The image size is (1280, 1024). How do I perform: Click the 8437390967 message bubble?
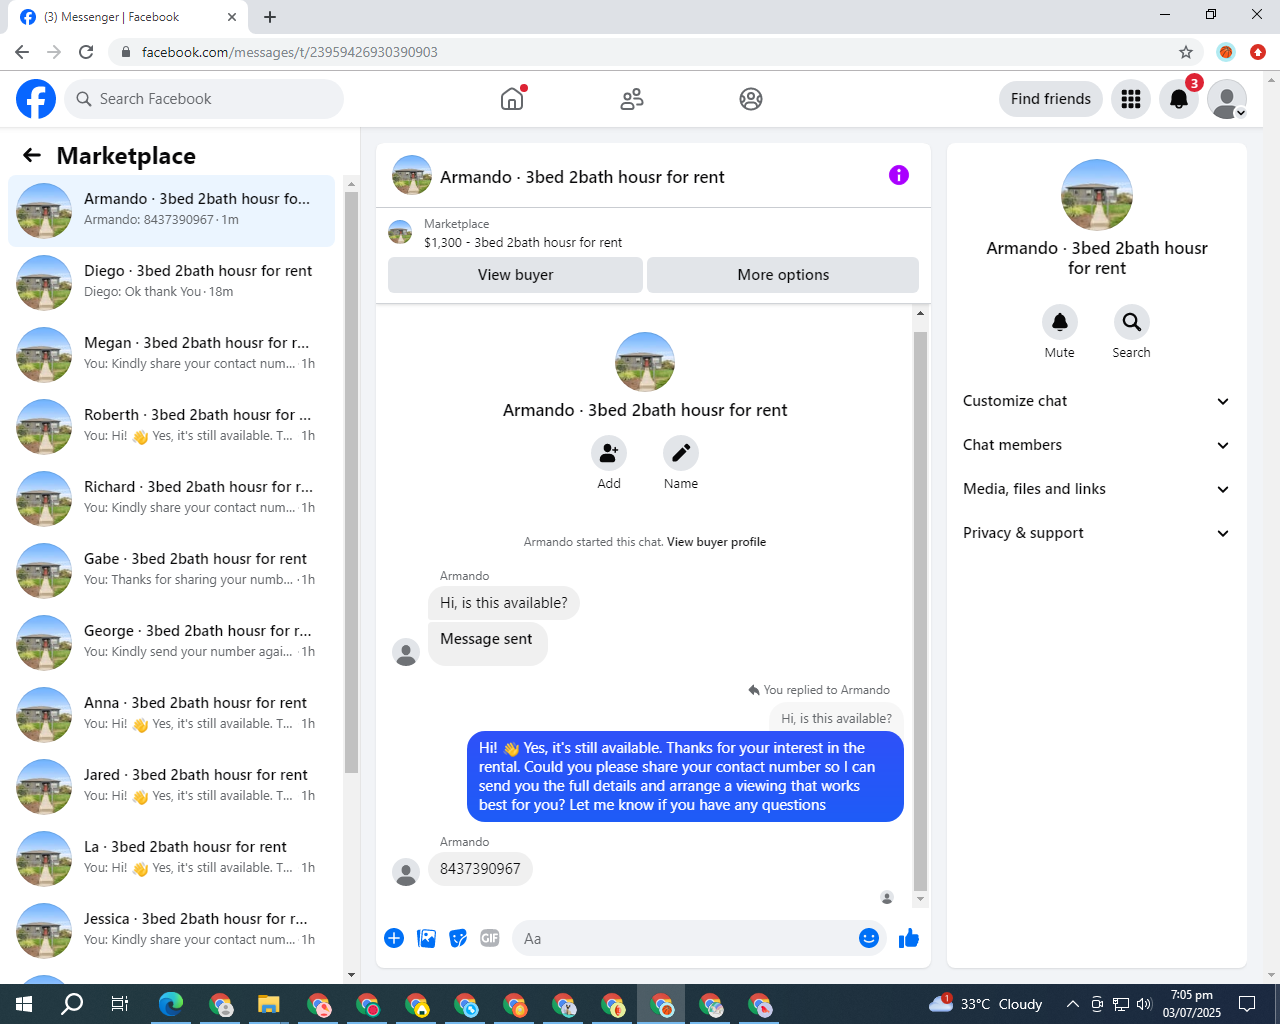point(480,869)
